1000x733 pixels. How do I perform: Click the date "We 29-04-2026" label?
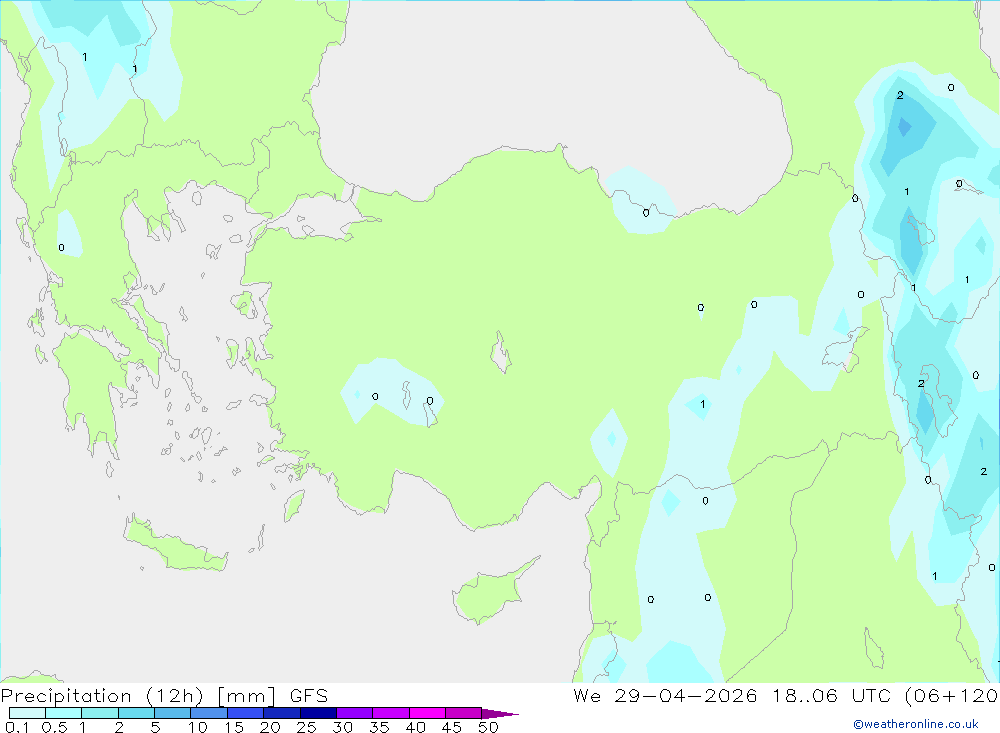coord(665,695)
